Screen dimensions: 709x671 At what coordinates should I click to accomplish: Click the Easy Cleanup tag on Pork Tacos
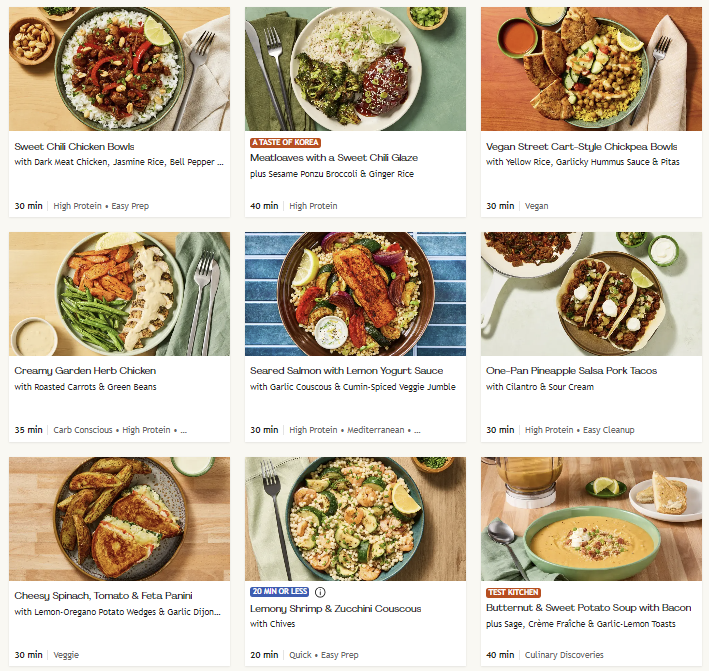coord(609,430)
